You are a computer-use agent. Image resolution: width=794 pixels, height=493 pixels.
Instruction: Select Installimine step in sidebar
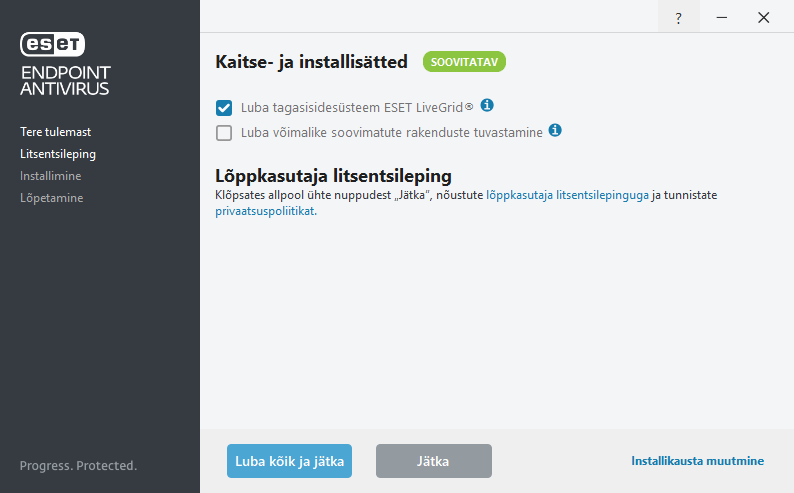tap(51, 176)
